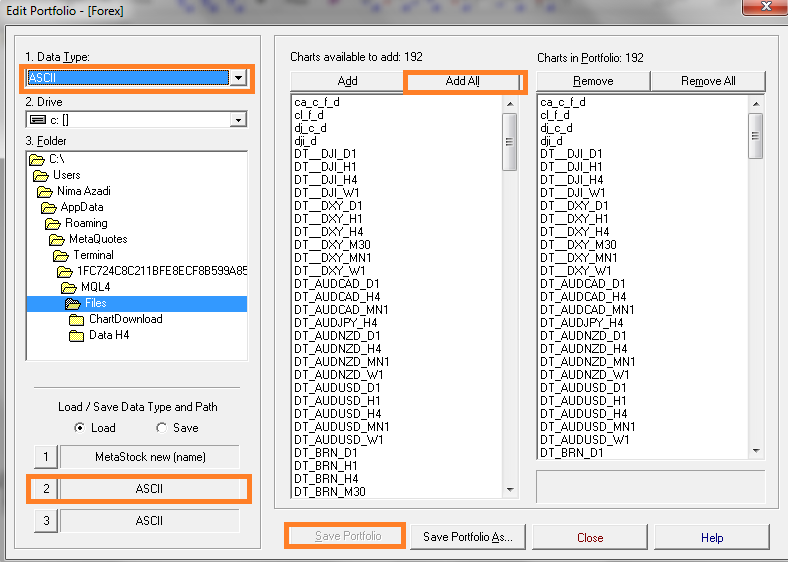Click the Add button
Viewport: 788px width, 562px height.
click(x=347, y=81)
